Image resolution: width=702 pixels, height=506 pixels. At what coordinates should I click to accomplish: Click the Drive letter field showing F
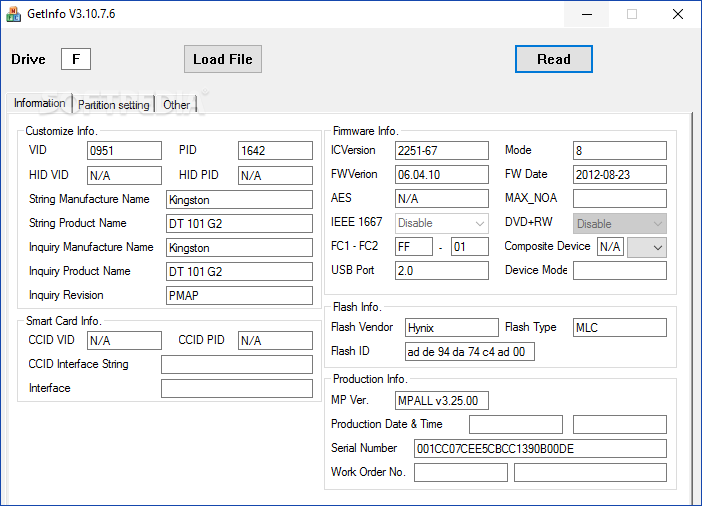[x=76, y=59]
